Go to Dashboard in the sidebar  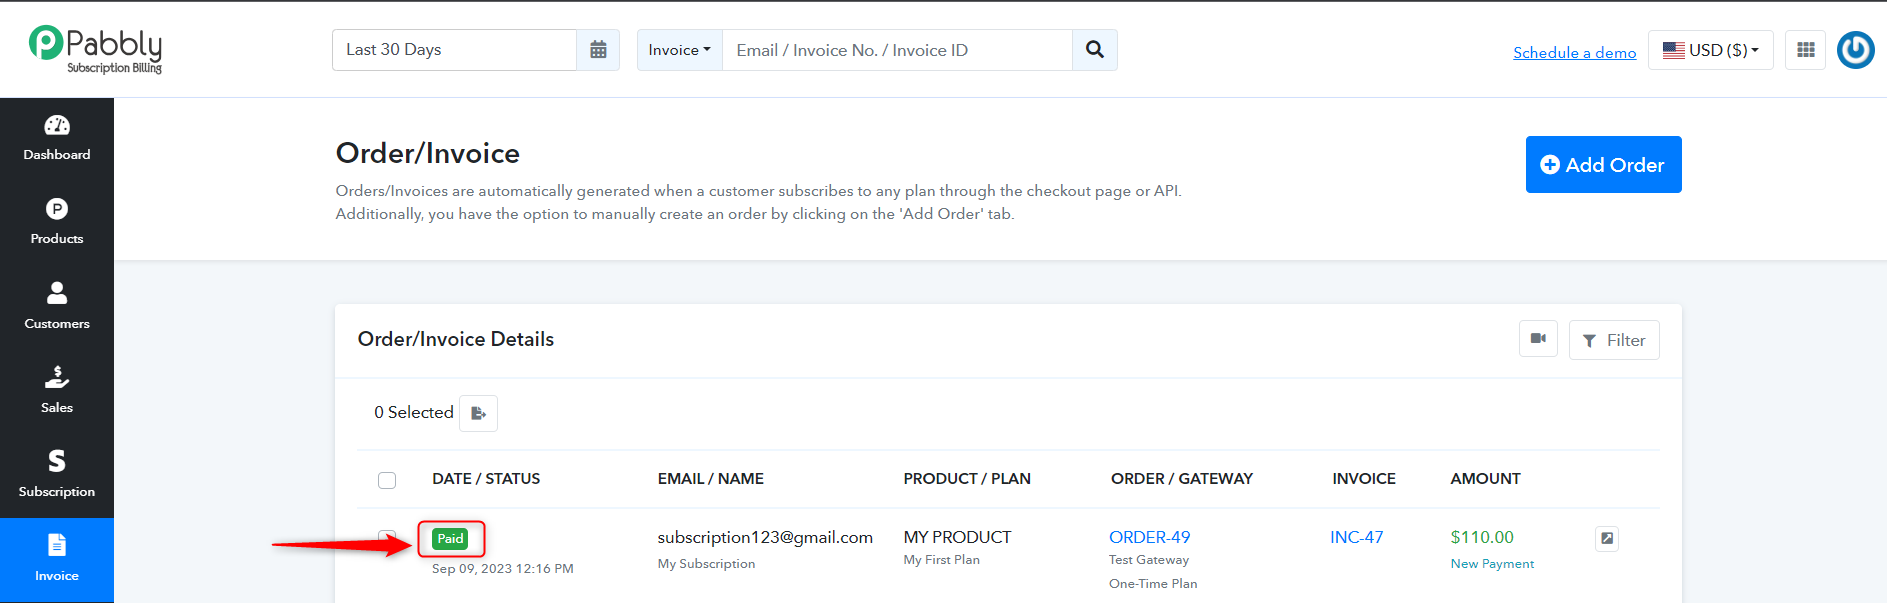coord(57,139)
